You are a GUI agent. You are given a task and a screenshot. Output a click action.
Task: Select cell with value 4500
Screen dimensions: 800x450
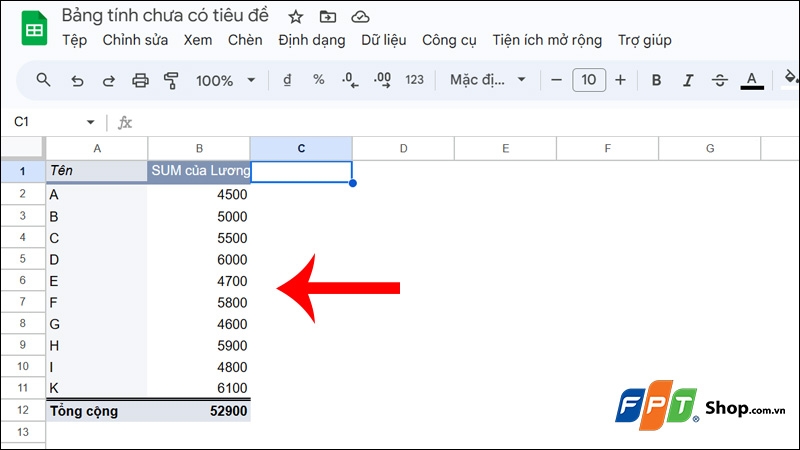199,194
